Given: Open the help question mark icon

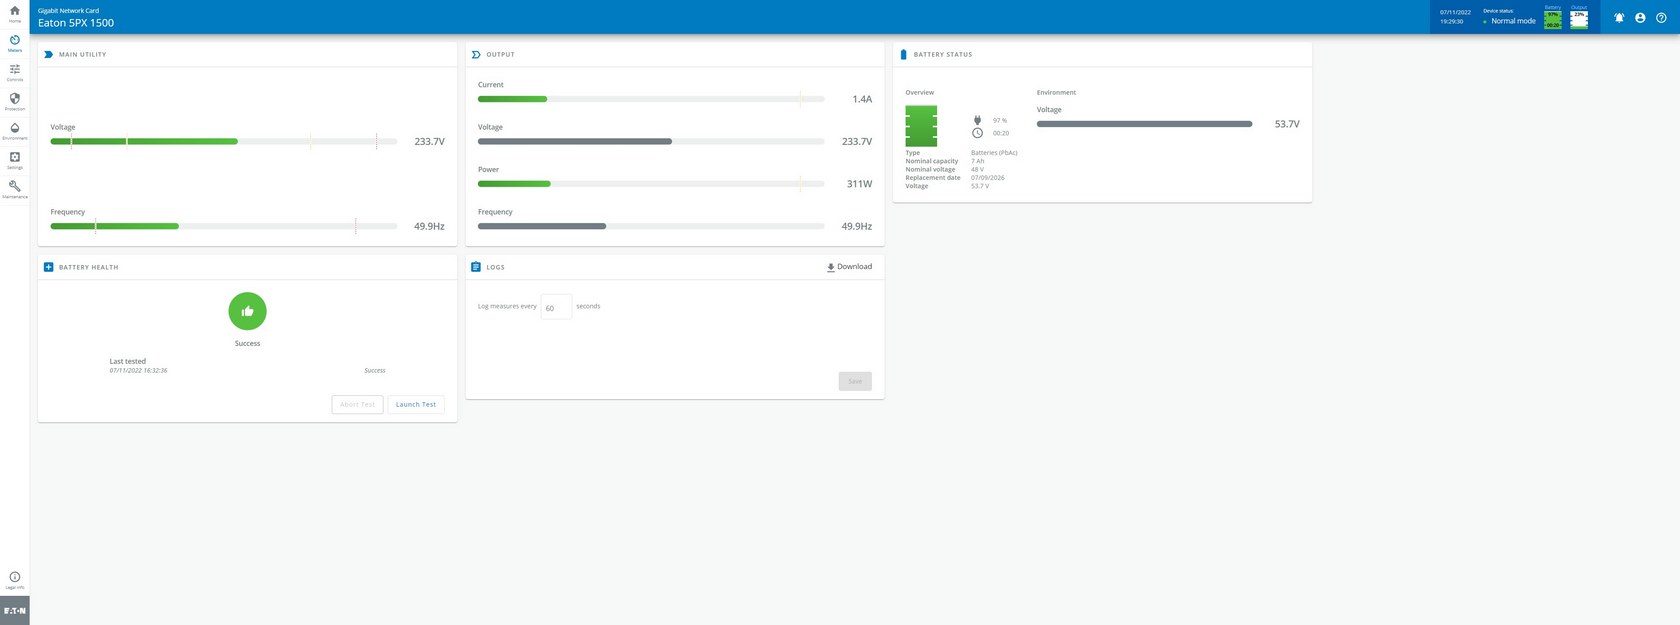Looking at the screenshot, I should (1661, 18).
